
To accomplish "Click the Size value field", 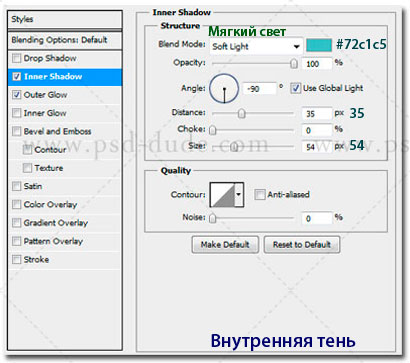I will click(x=317, y=147).
